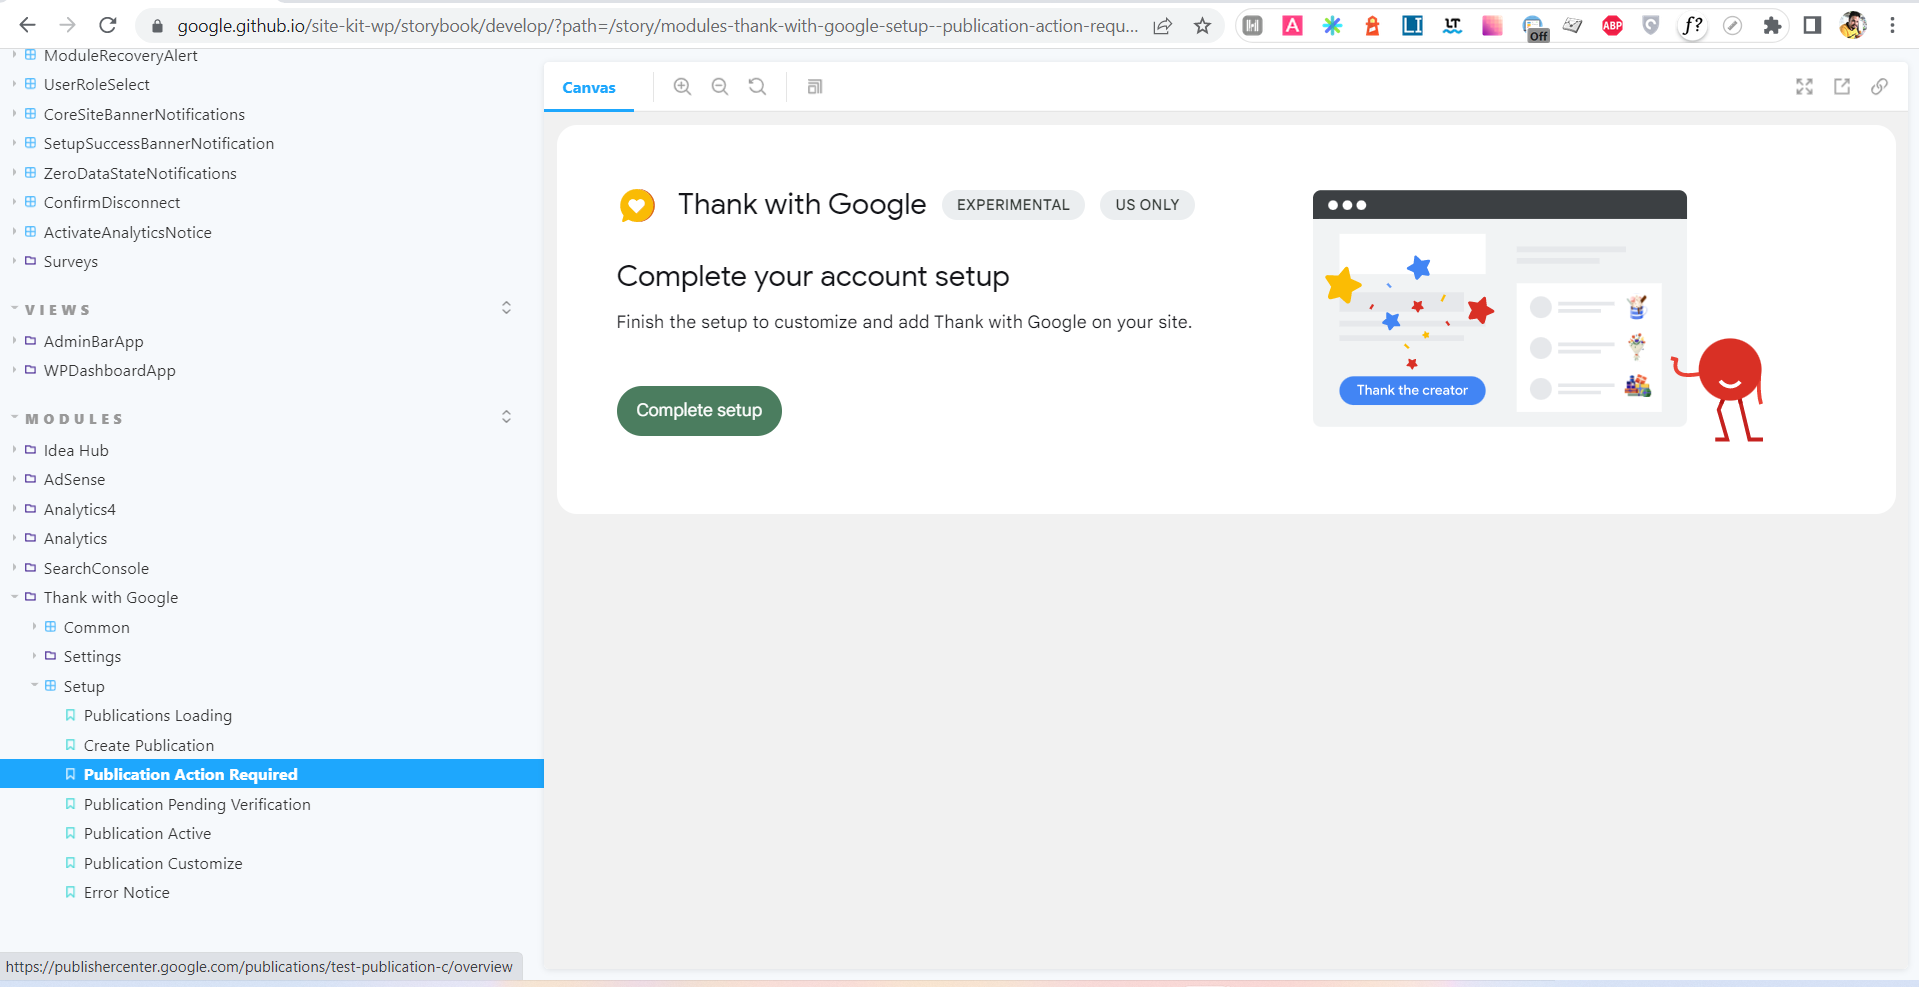Expand the ZeroDataStateNotifications component
Screen dimensions: 1919x987
(140, 173)
